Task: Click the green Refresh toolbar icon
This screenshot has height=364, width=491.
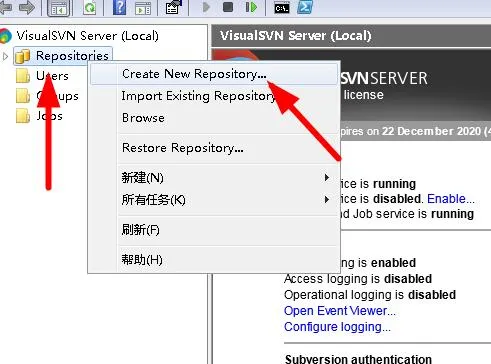Action: point(89,7)
